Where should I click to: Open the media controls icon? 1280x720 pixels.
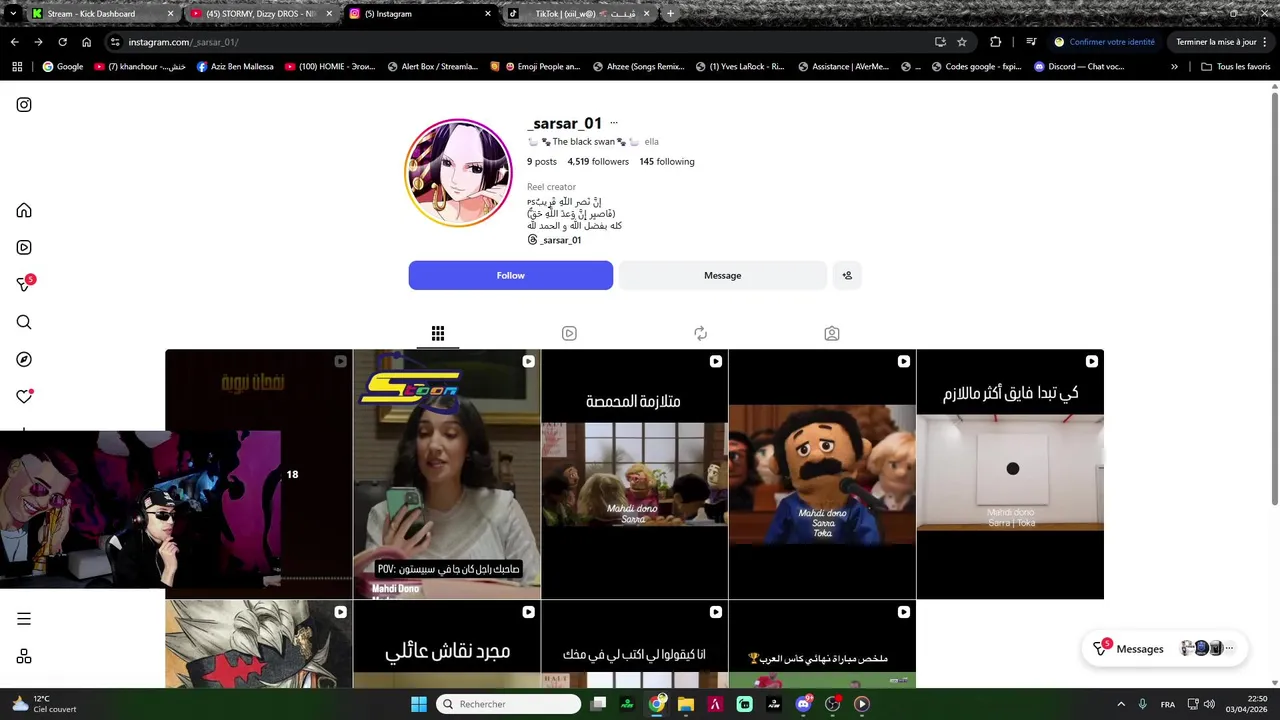tap(1031, 42)
